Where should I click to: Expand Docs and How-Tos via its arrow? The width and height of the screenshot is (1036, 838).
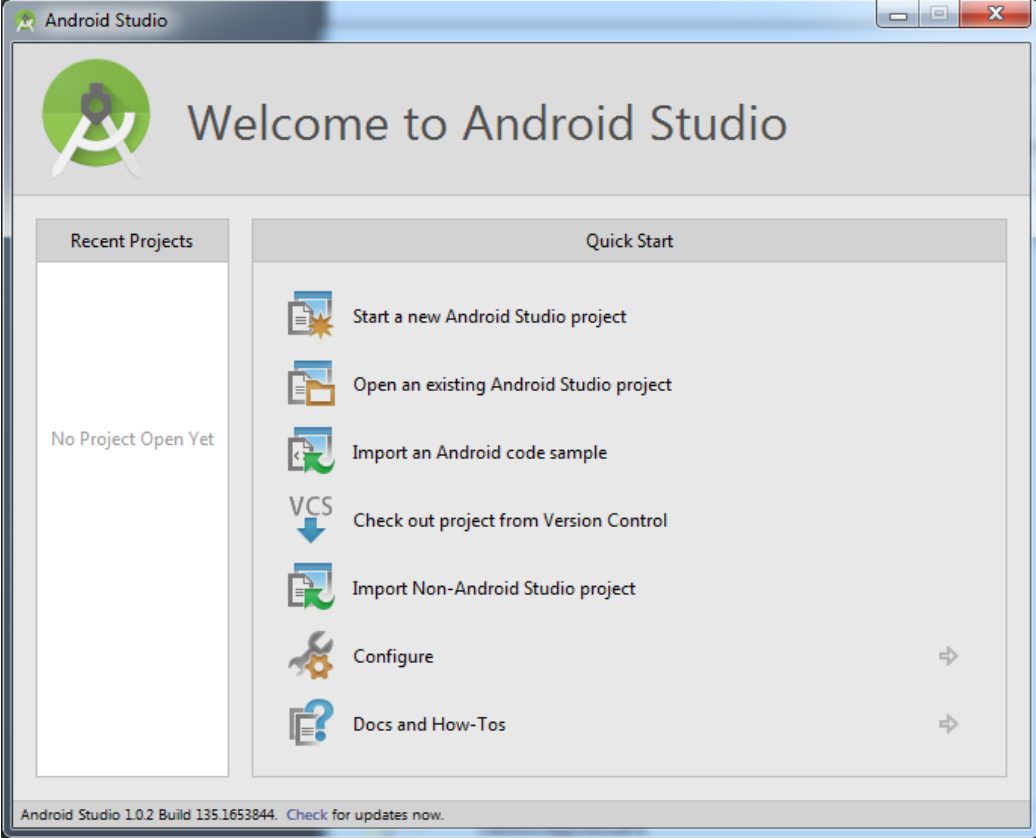(x=948, y=724)
